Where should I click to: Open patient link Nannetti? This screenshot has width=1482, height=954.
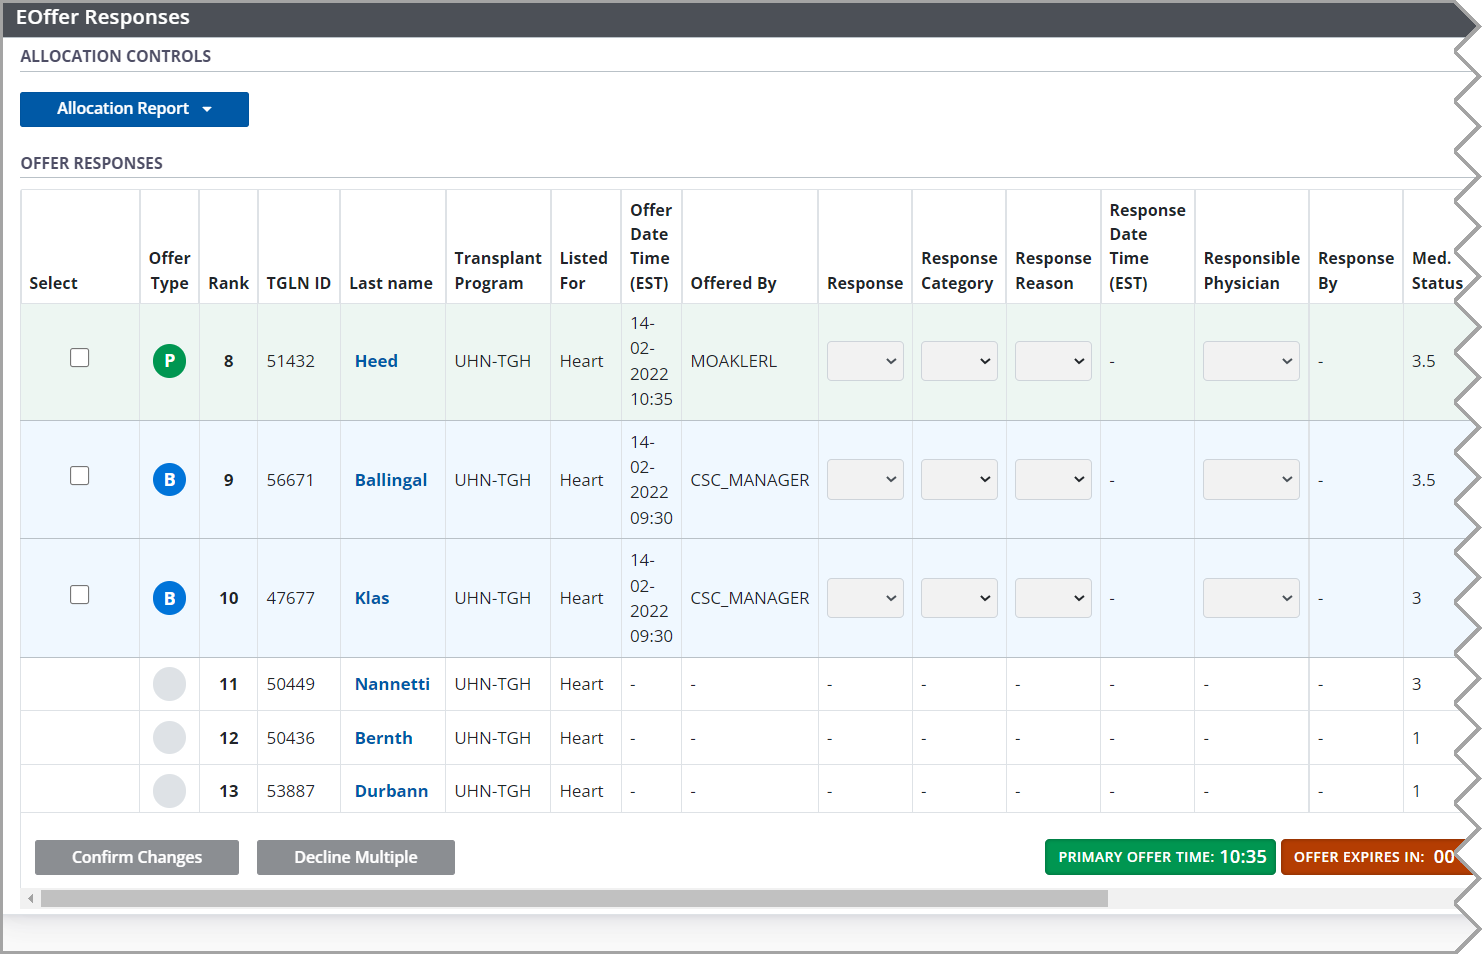[x=392, y=684]
